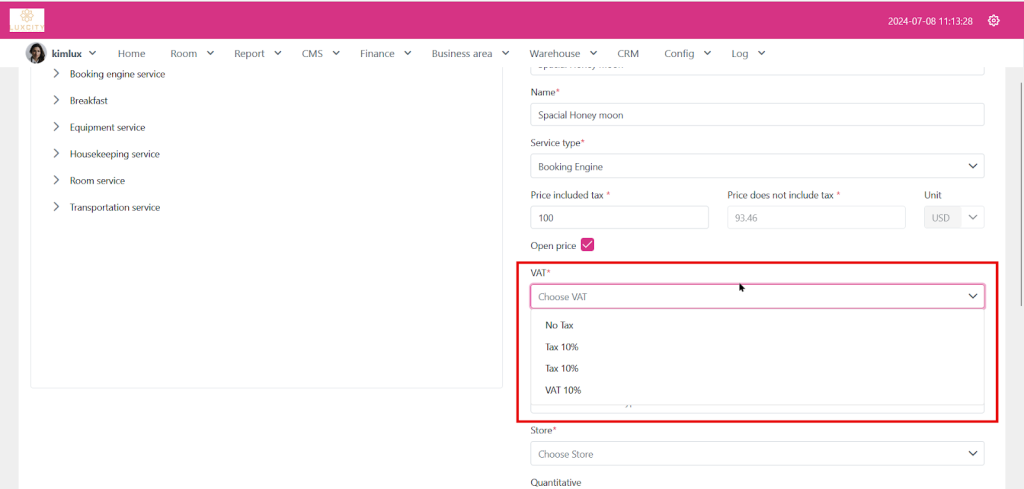Open the Service type dropdown
1024x489 pixels.
(x=756, y=166)
